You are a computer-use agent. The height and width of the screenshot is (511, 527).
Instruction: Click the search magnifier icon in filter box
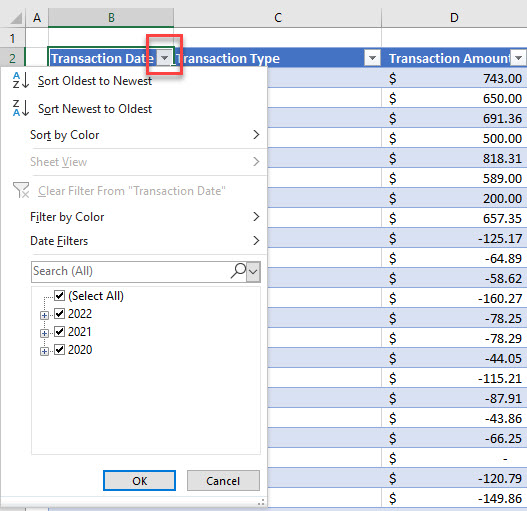(x=238, y=271)
